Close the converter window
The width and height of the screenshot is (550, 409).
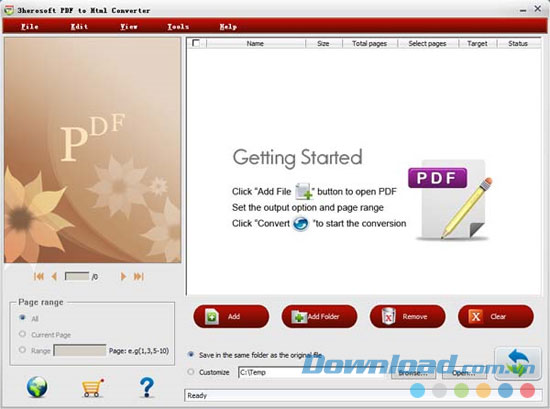(x=537, y=8)
